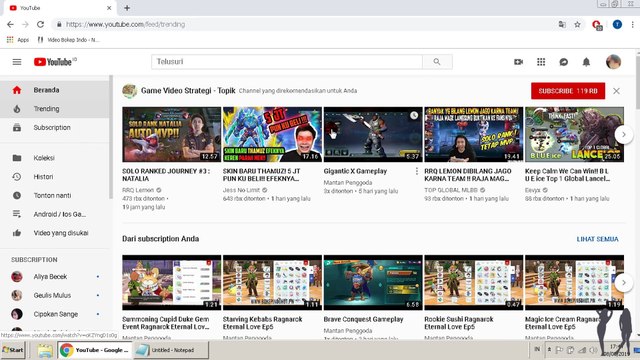The height and width of the screenshot is (360, 640).
Task: Click the YouTube browser tab
Action: pos(61,8)
